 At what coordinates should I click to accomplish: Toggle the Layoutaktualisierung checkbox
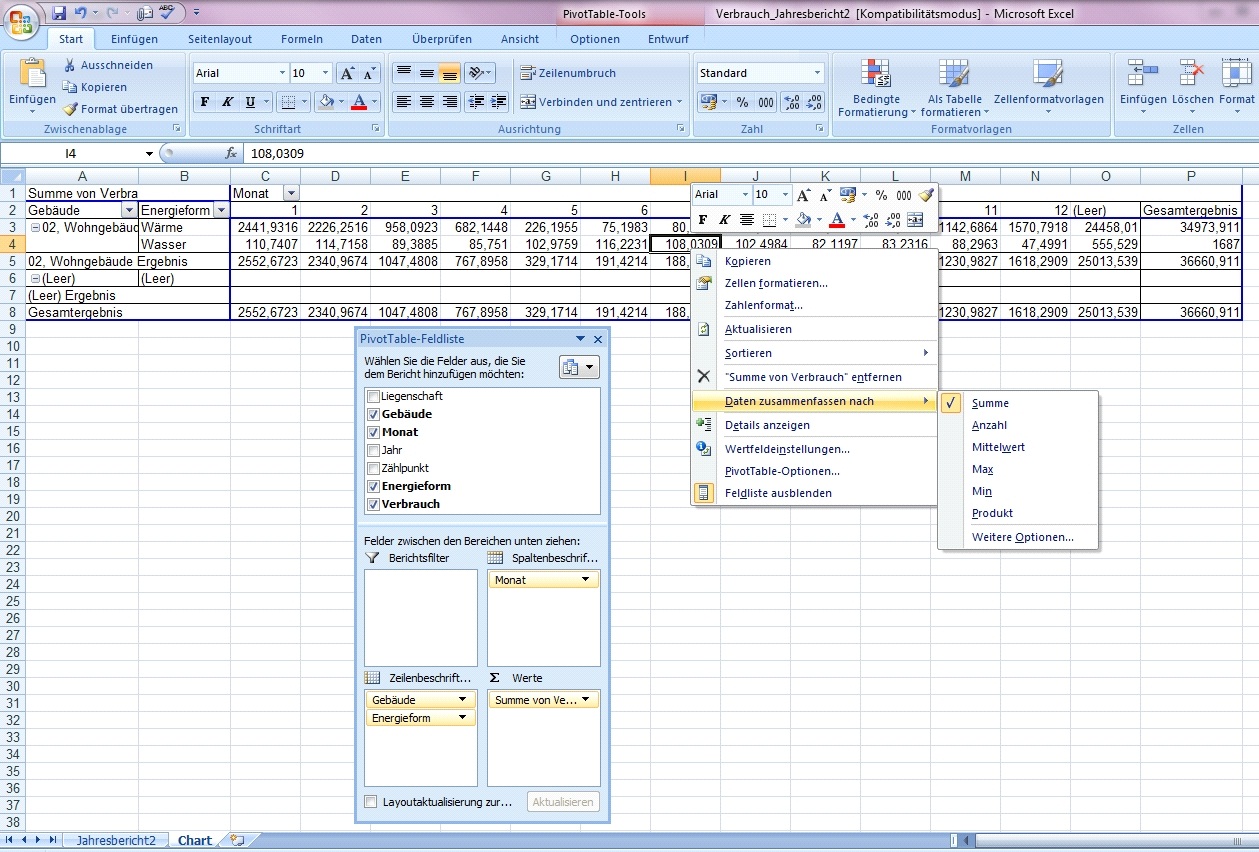(371, 801)
